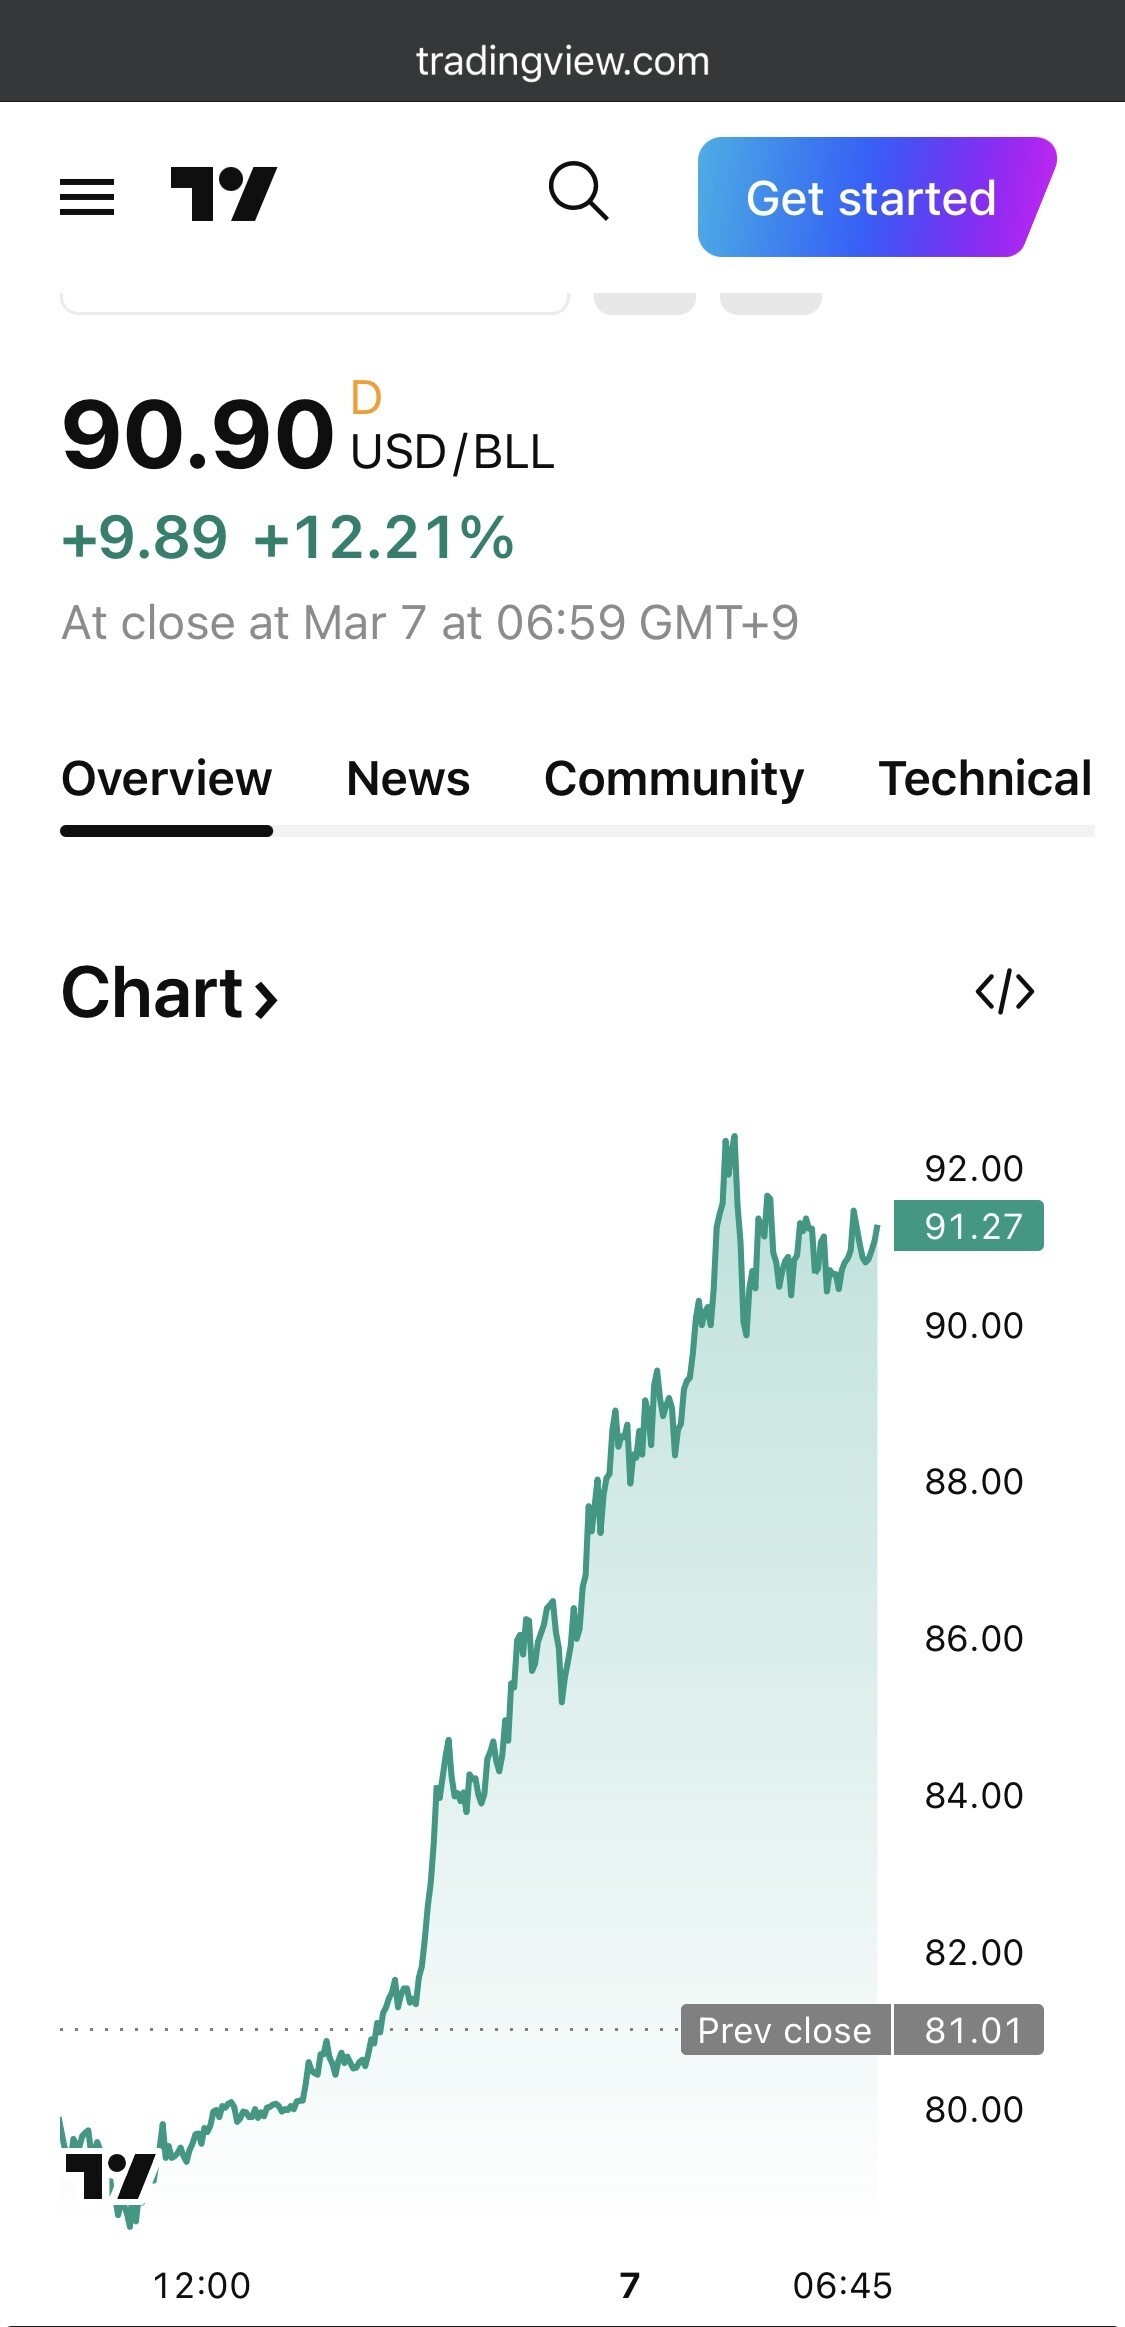Open the hamburger navigation menu
The image size is (1125, 2327).
87,196
